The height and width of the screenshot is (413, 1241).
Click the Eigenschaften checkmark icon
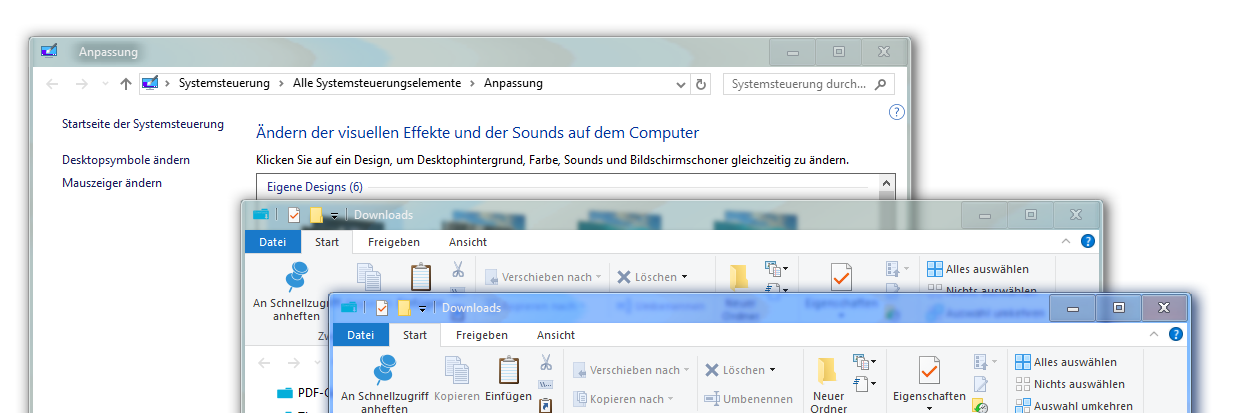pos(929,372)
